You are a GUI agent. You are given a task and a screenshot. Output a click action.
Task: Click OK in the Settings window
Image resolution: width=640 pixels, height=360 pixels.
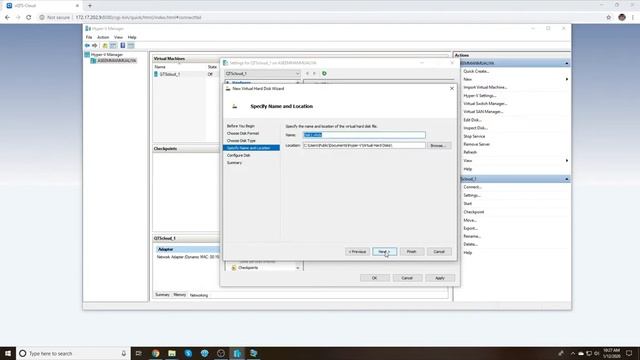374,278
